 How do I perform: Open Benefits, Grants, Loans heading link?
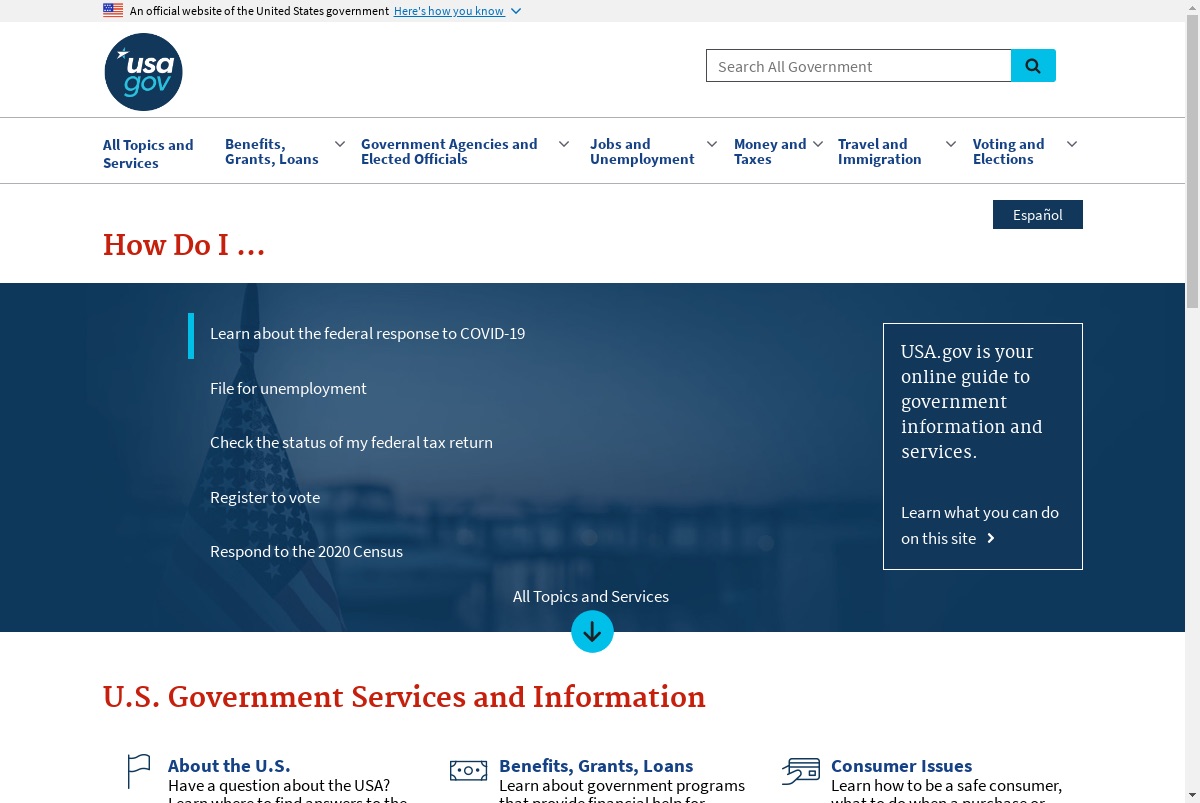pyautogui.click(x=596, y=766)
